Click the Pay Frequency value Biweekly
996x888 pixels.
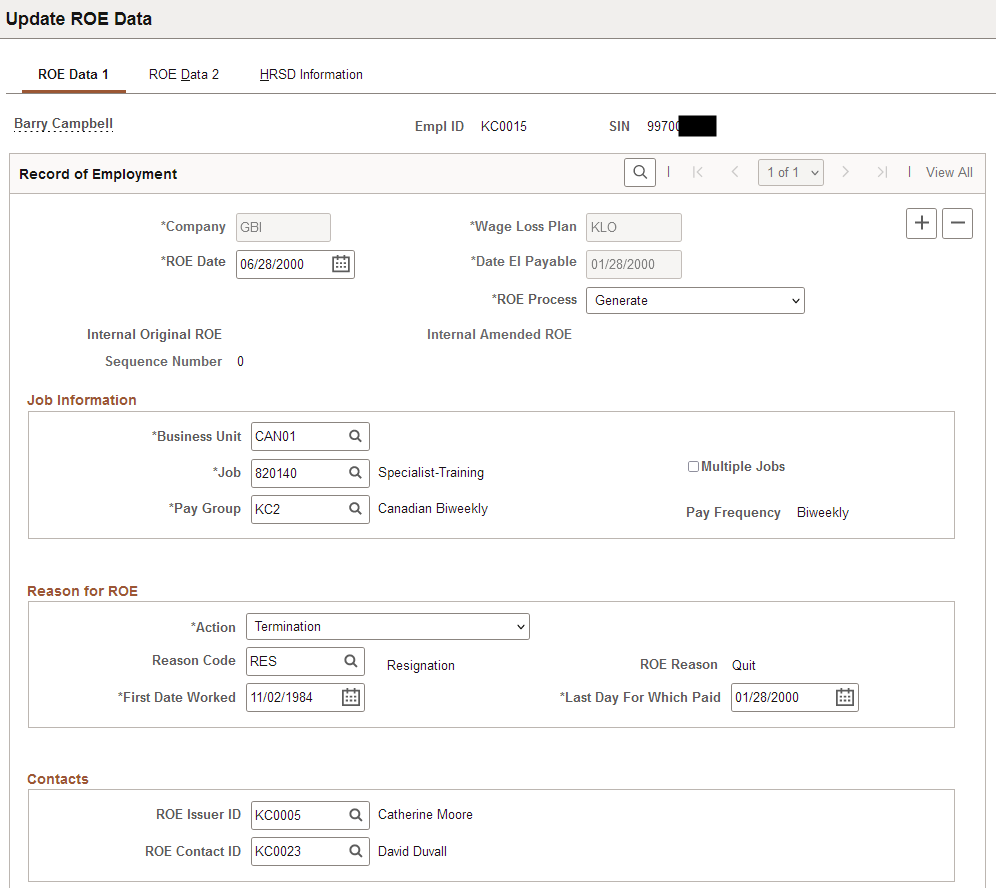(x=823, y=513)
